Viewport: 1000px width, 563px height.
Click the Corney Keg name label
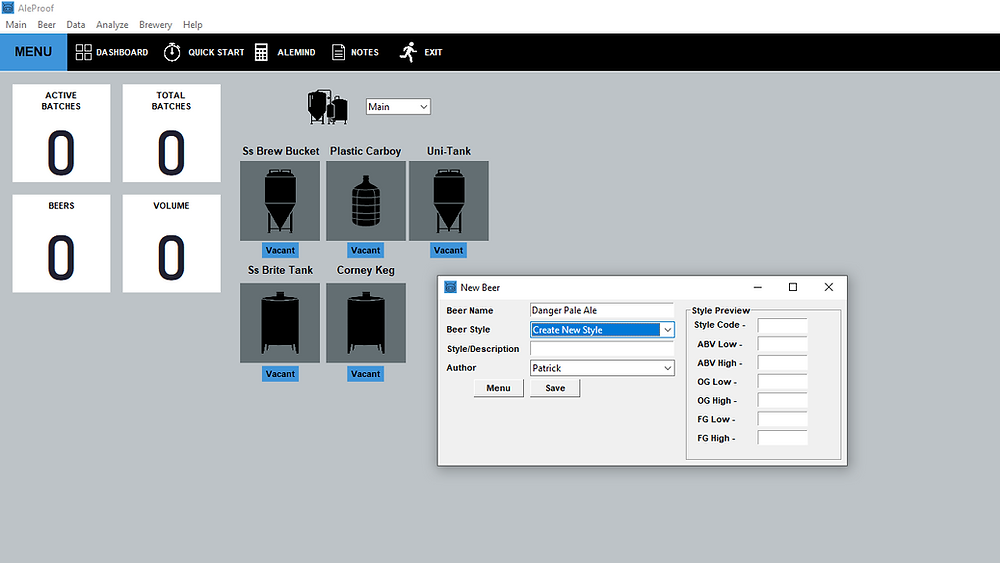tap(365, 270)
